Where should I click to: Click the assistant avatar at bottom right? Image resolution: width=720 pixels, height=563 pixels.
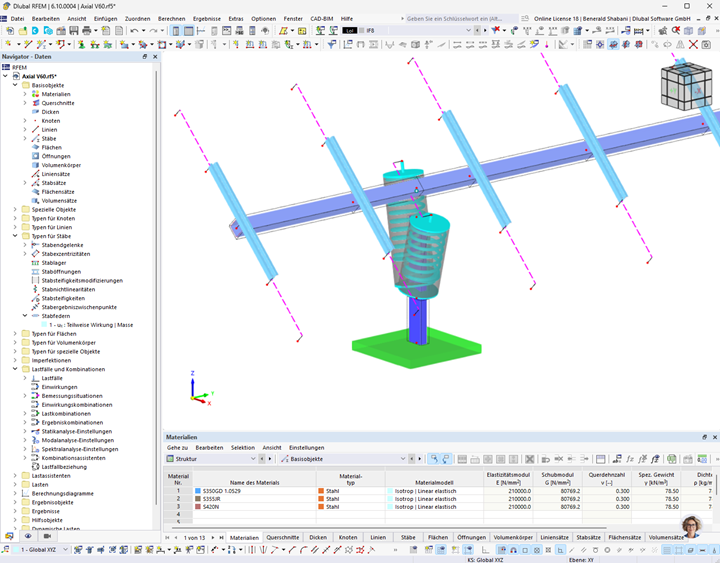pyautogui.click(x=691, y=526)
